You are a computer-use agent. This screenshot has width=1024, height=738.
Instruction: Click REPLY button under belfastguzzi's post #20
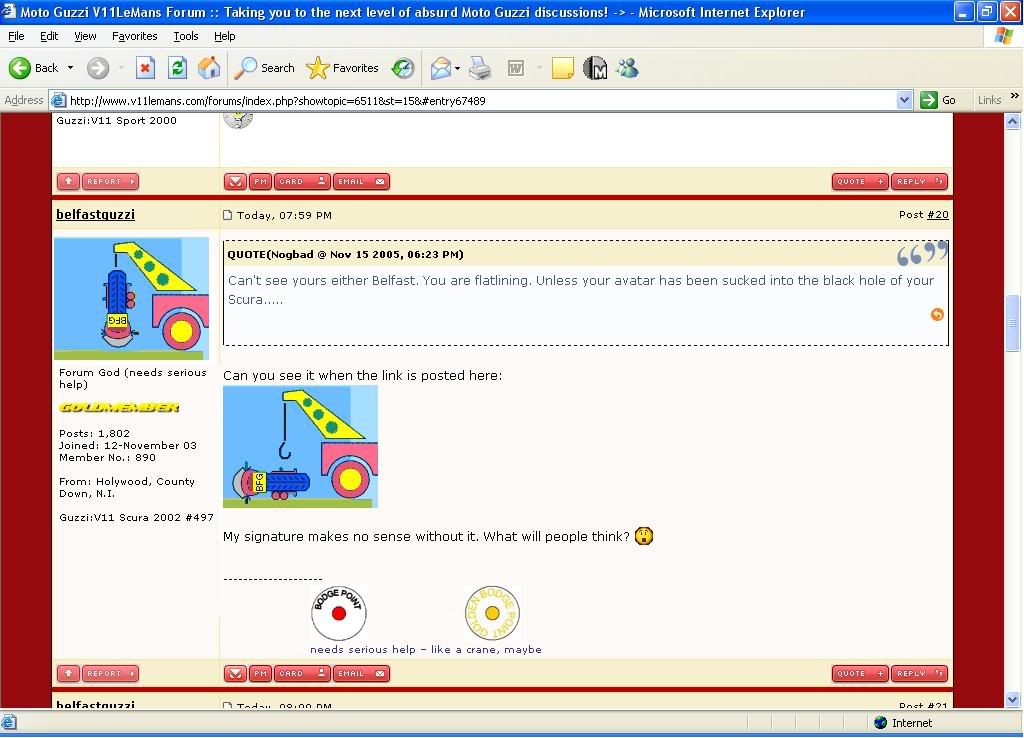[x=920, y=673]
